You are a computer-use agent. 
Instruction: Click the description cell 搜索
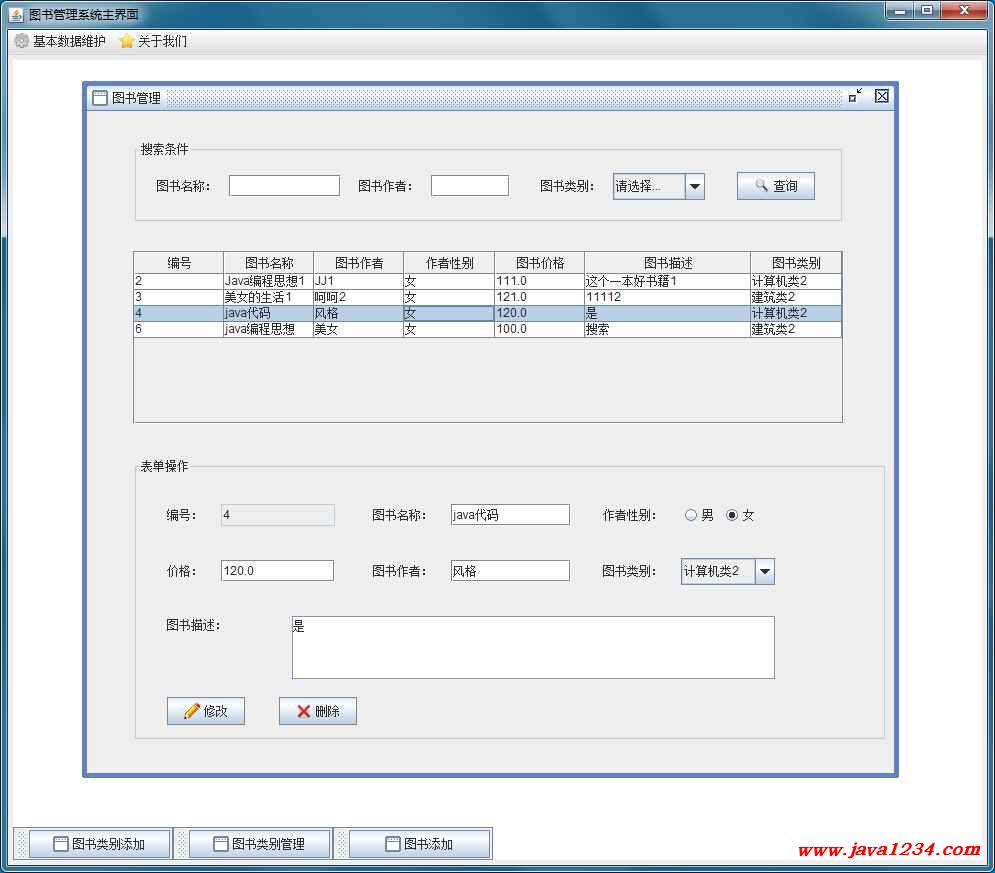point(668,329)
